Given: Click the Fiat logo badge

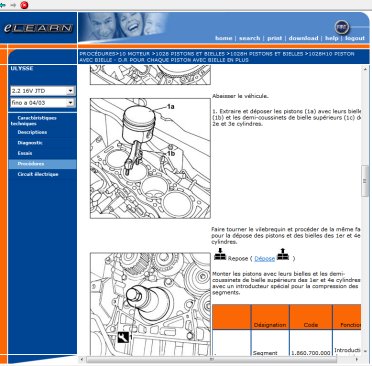Looking at the screenshot, I should 341,27.
